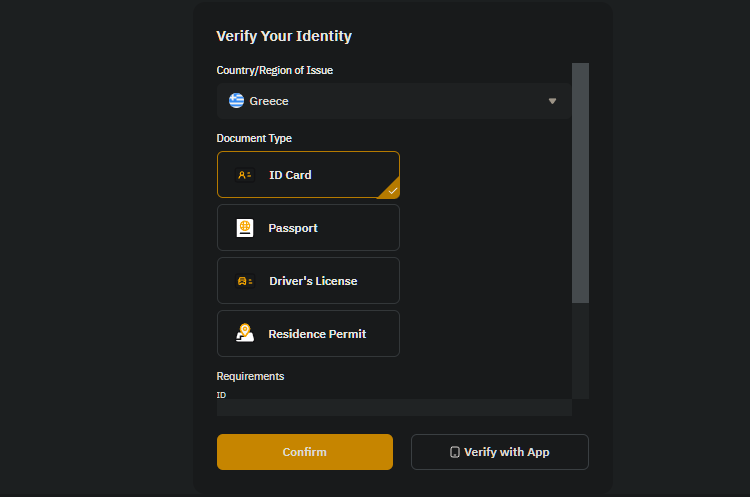750x497 pixels.
Task: Click the Driver's License car icon
Action: [244, 281]
